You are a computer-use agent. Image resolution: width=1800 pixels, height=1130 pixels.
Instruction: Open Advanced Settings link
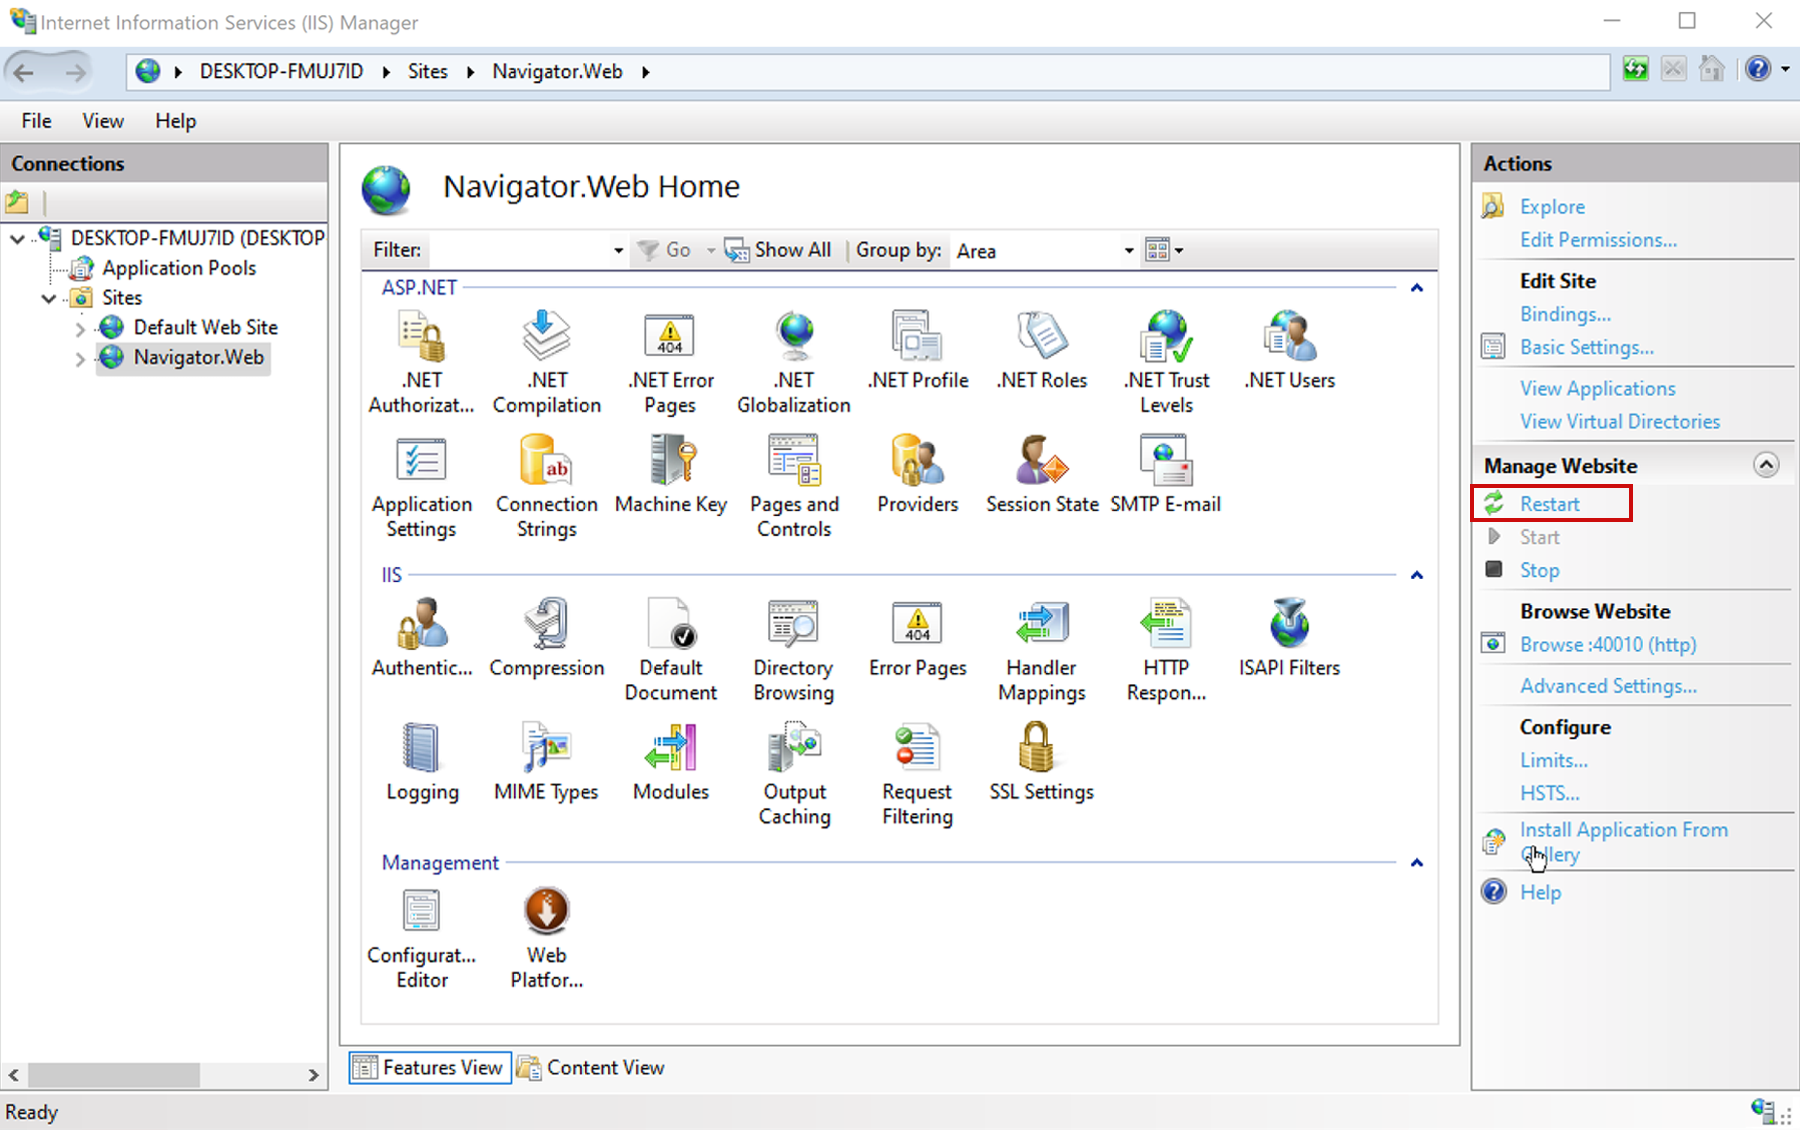pyautogui.click(x=1607, y=686)
